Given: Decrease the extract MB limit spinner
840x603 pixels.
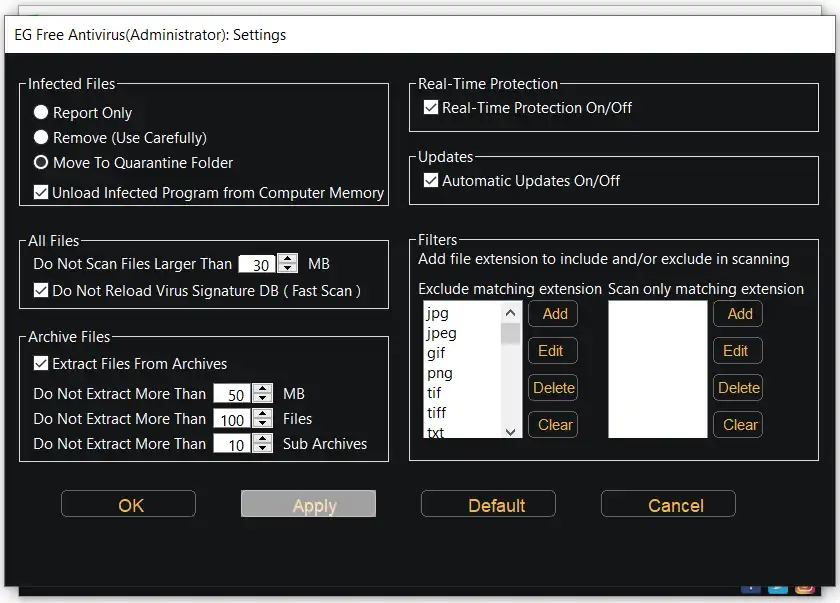Looking at the screenshot, I should click(262, 398).
